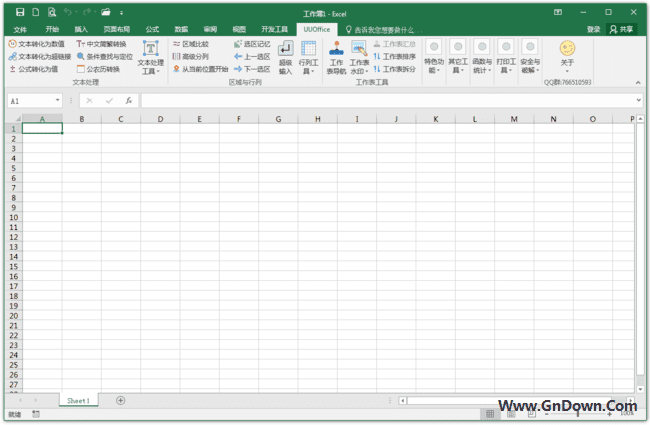
Task: Open the 其它工具 dropdown
Action: (458, 57)
